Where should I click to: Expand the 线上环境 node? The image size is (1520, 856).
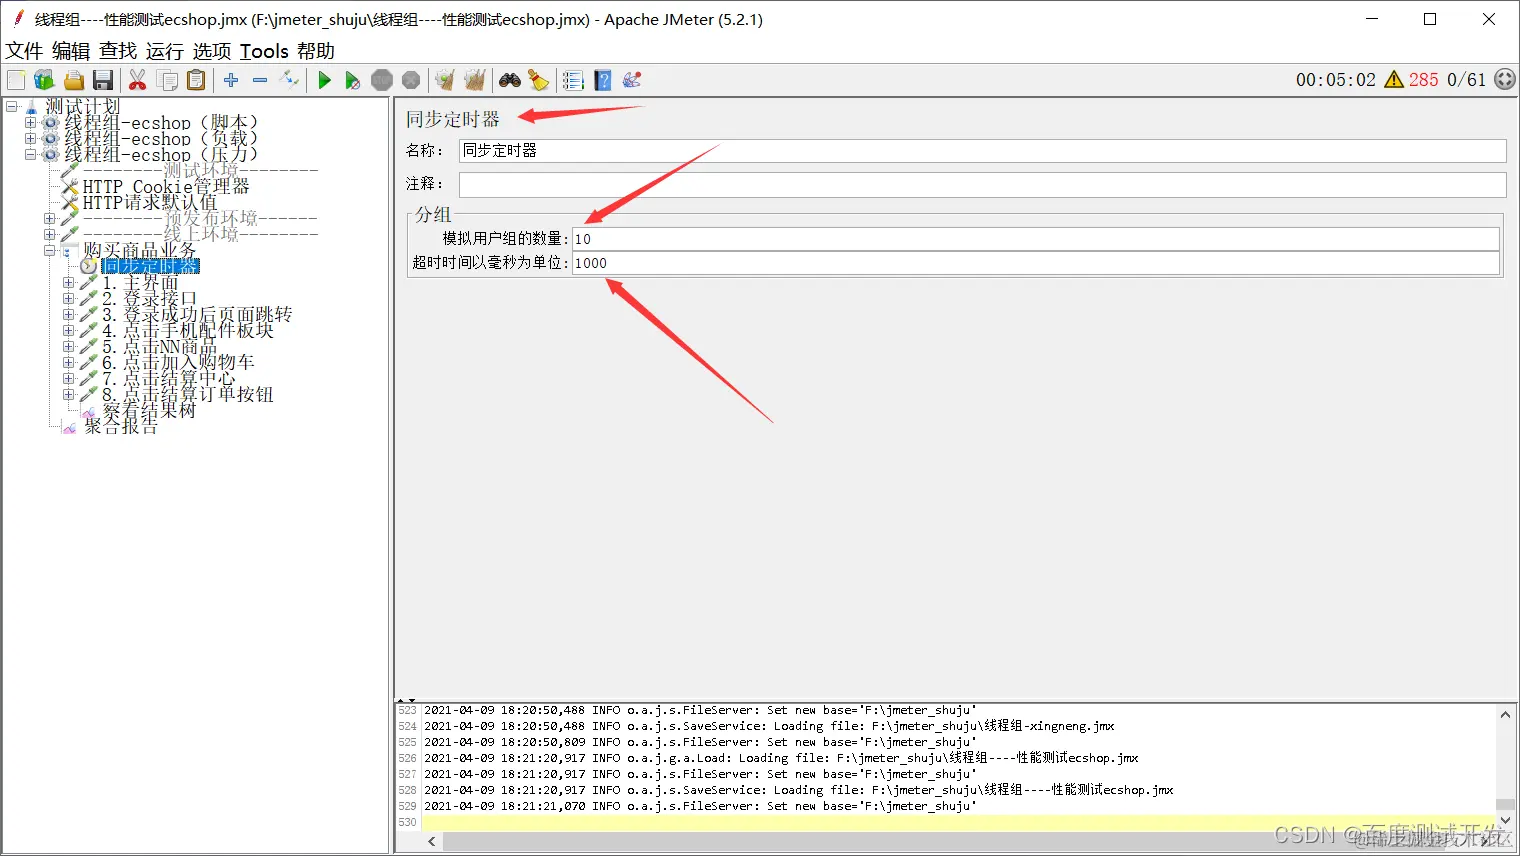[49, 234]
